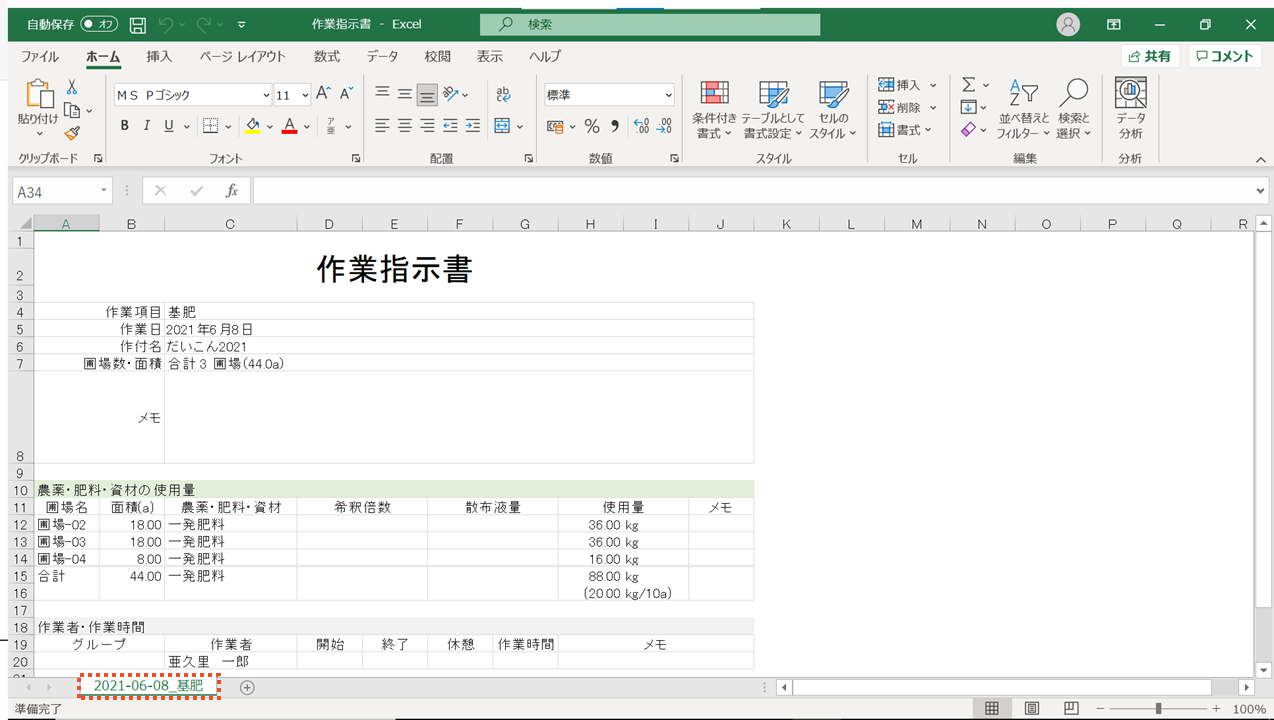Open the number format dropdown
Viewport: 1274px width, 720px height.
tap(668, 95)
